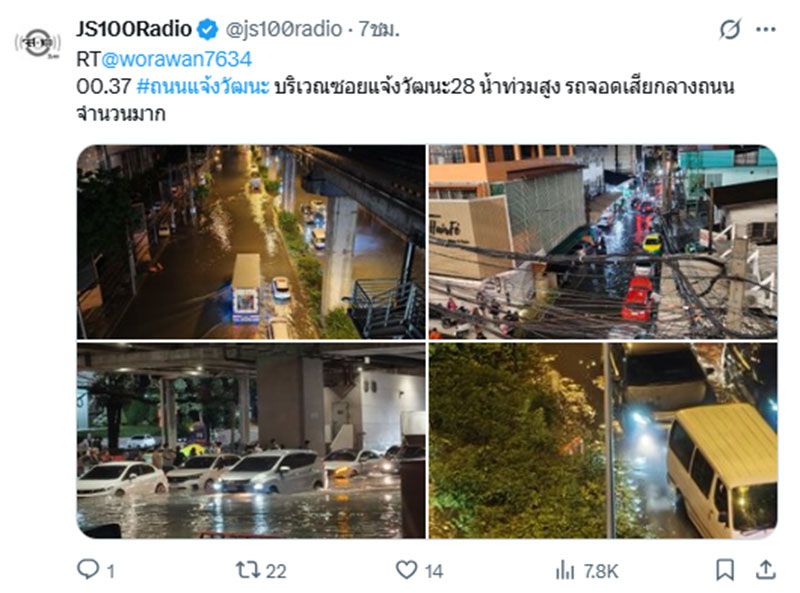Screen dimensions: 800x593
Task: Open photo of red taxi under cables
Action: (x=603, y=242)
